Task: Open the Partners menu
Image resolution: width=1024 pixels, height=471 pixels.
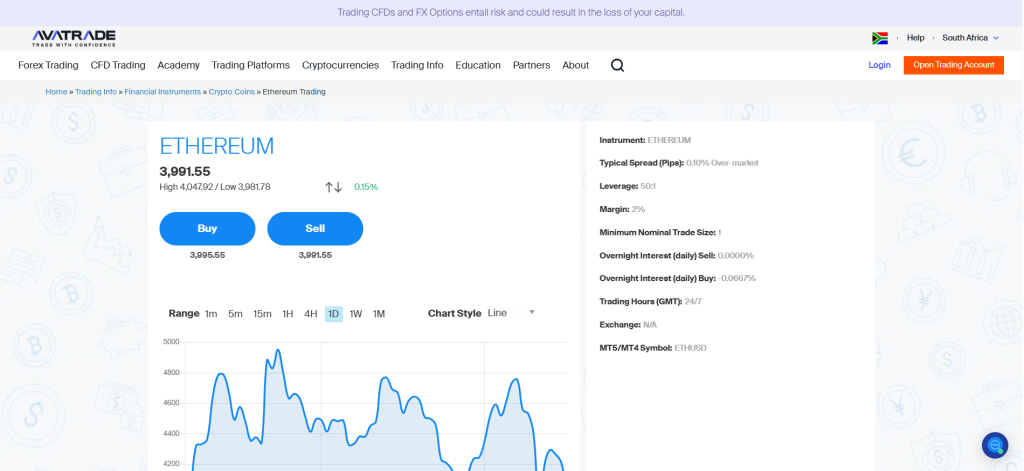Action: [x=532, y=65]
